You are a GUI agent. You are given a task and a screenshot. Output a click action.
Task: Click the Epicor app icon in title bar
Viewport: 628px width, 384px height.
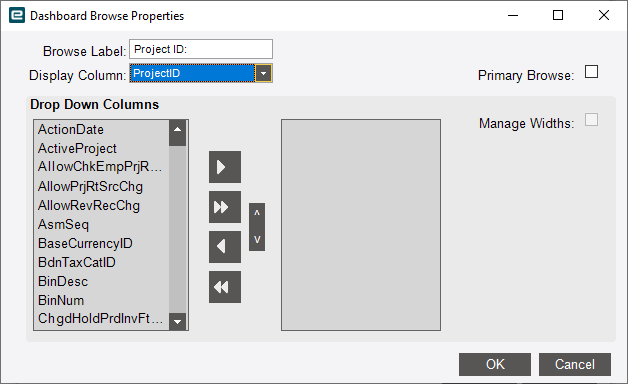tap(17, 16)
